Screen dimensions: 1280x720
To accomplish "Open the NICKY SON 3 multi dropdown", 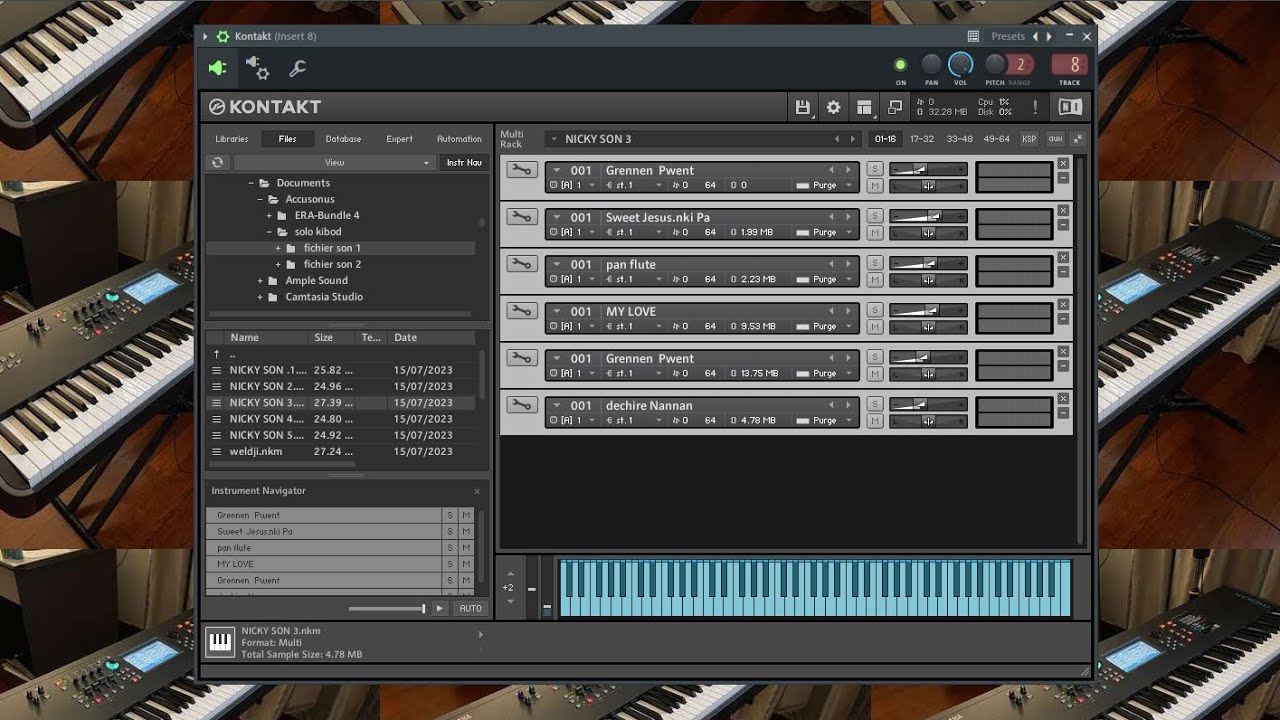I will 553,139.
